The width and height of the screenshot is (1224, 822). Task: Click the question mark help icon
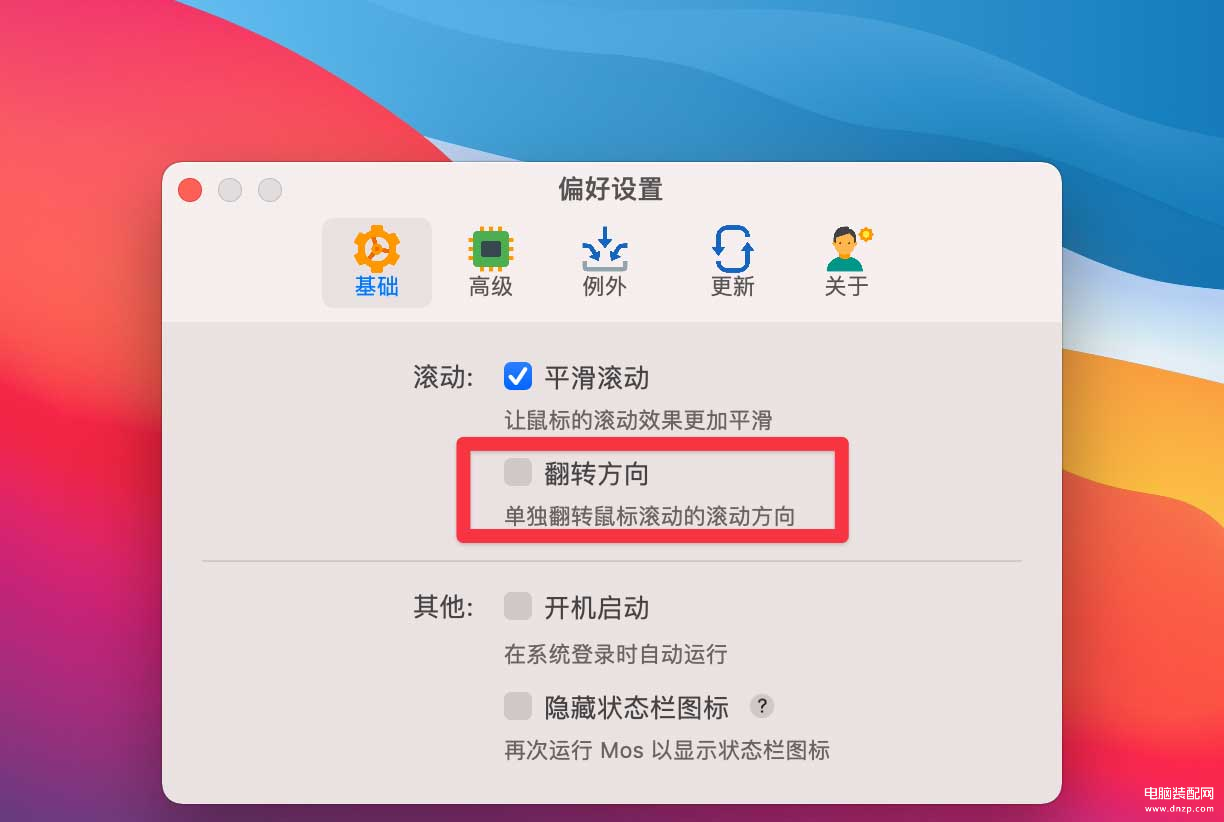tap(762, 707)
